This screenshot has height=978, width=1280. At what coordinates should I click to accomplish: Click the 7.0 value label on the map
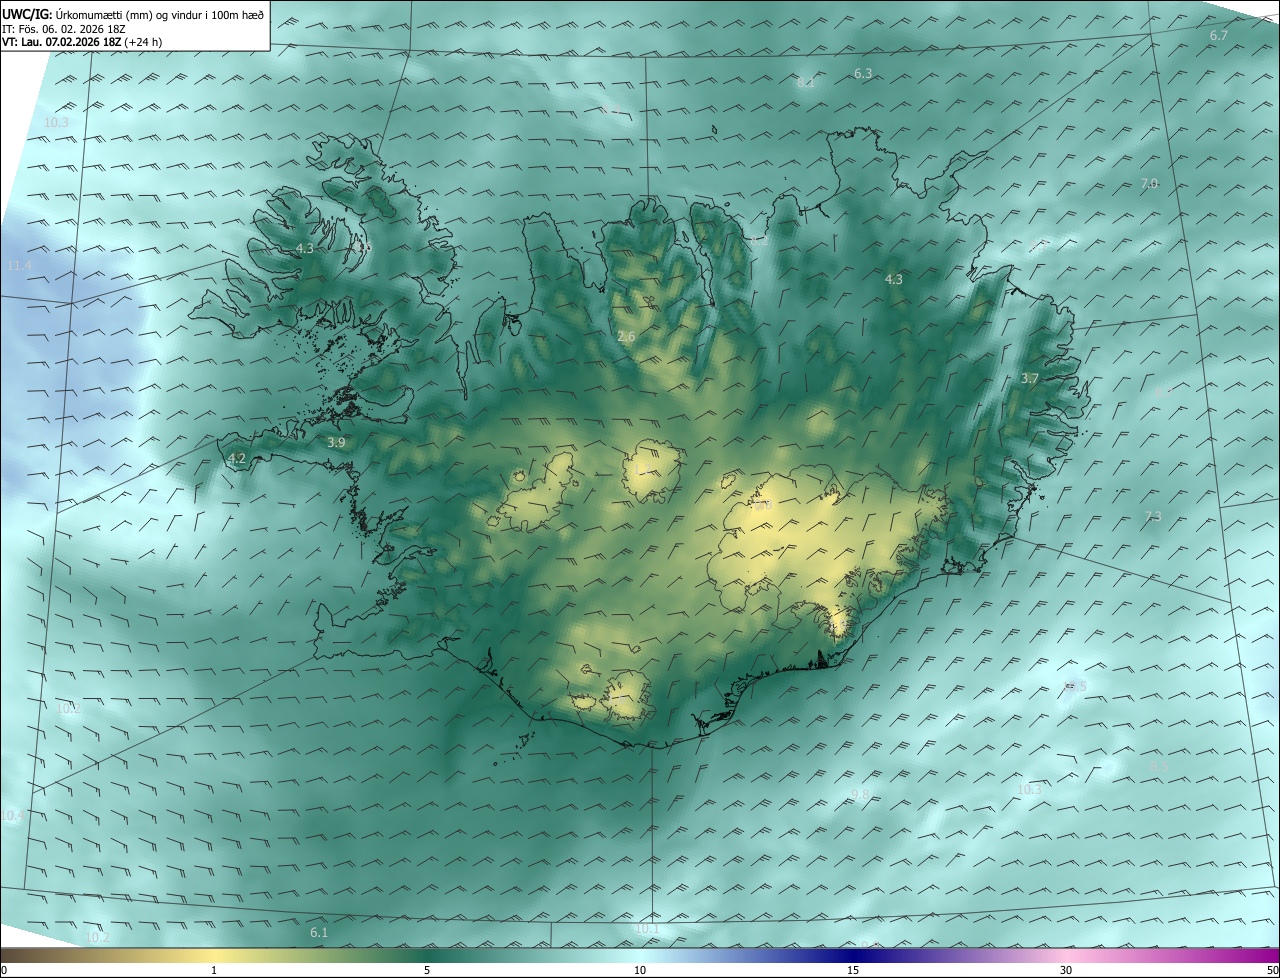(x=1149, y=184)
